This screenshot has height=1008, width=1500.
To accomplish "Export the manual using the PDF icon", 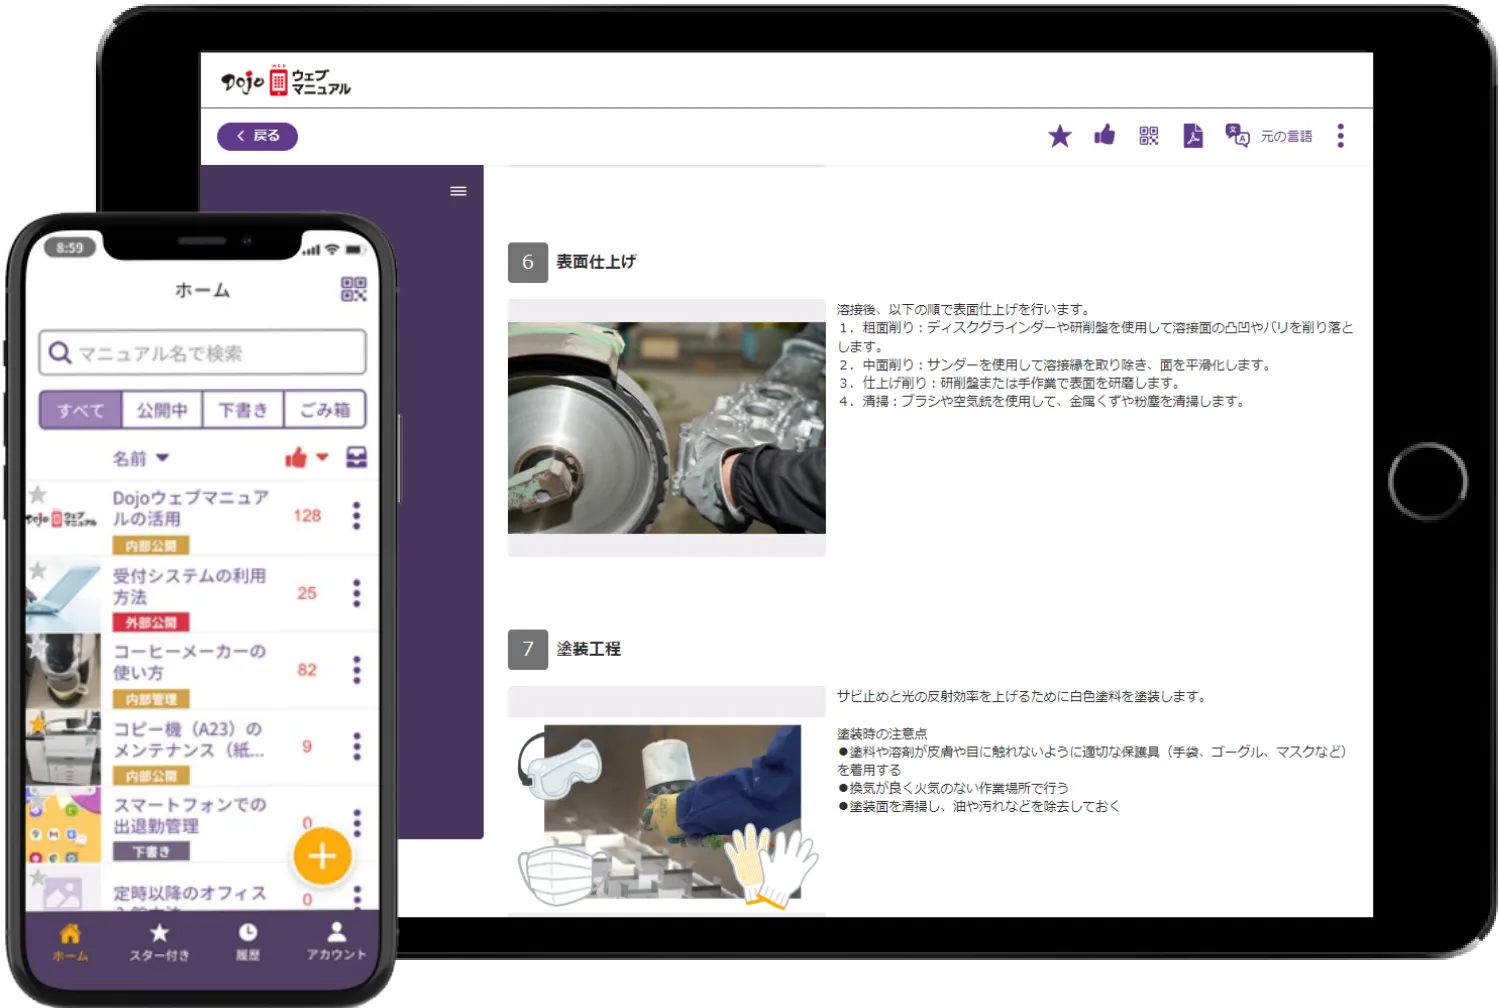I will click(x=1193, y=135).
